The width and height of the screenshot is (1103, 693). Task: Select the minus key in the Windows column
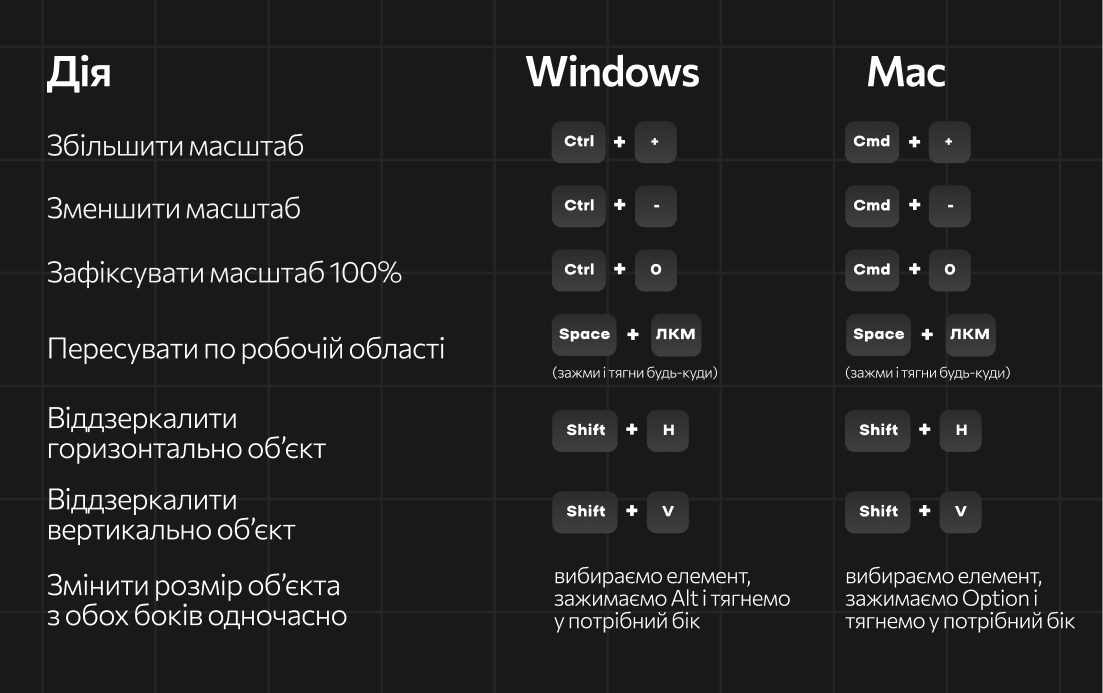pos(656,206)
